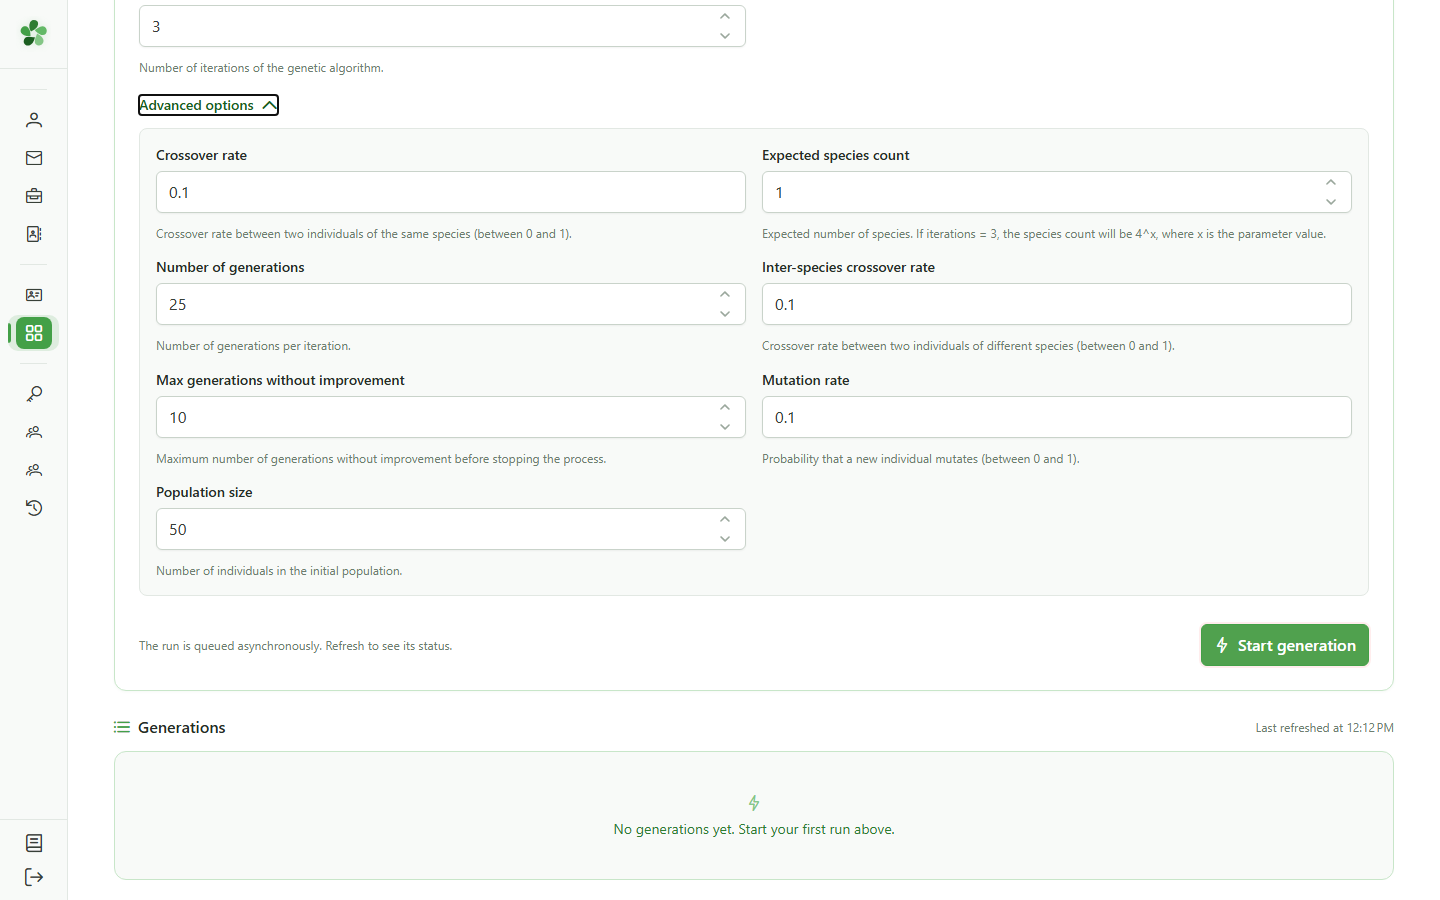Focus the Mutation rate input field

tap(1057, 417)
